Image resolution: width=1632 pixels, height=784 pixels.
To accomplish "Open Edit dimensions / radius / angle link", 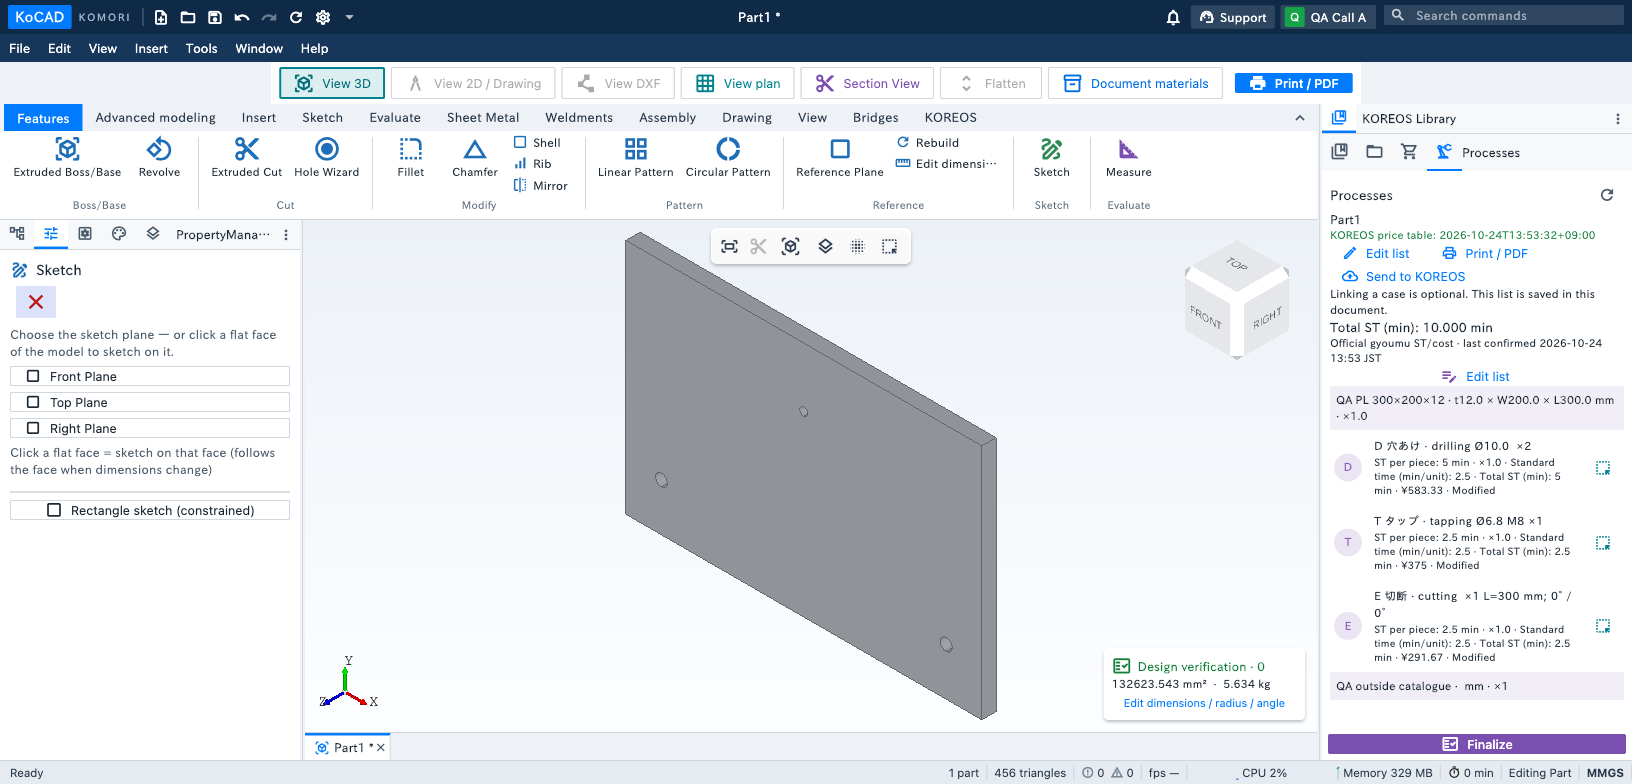I will click(x=1204, y=703).
